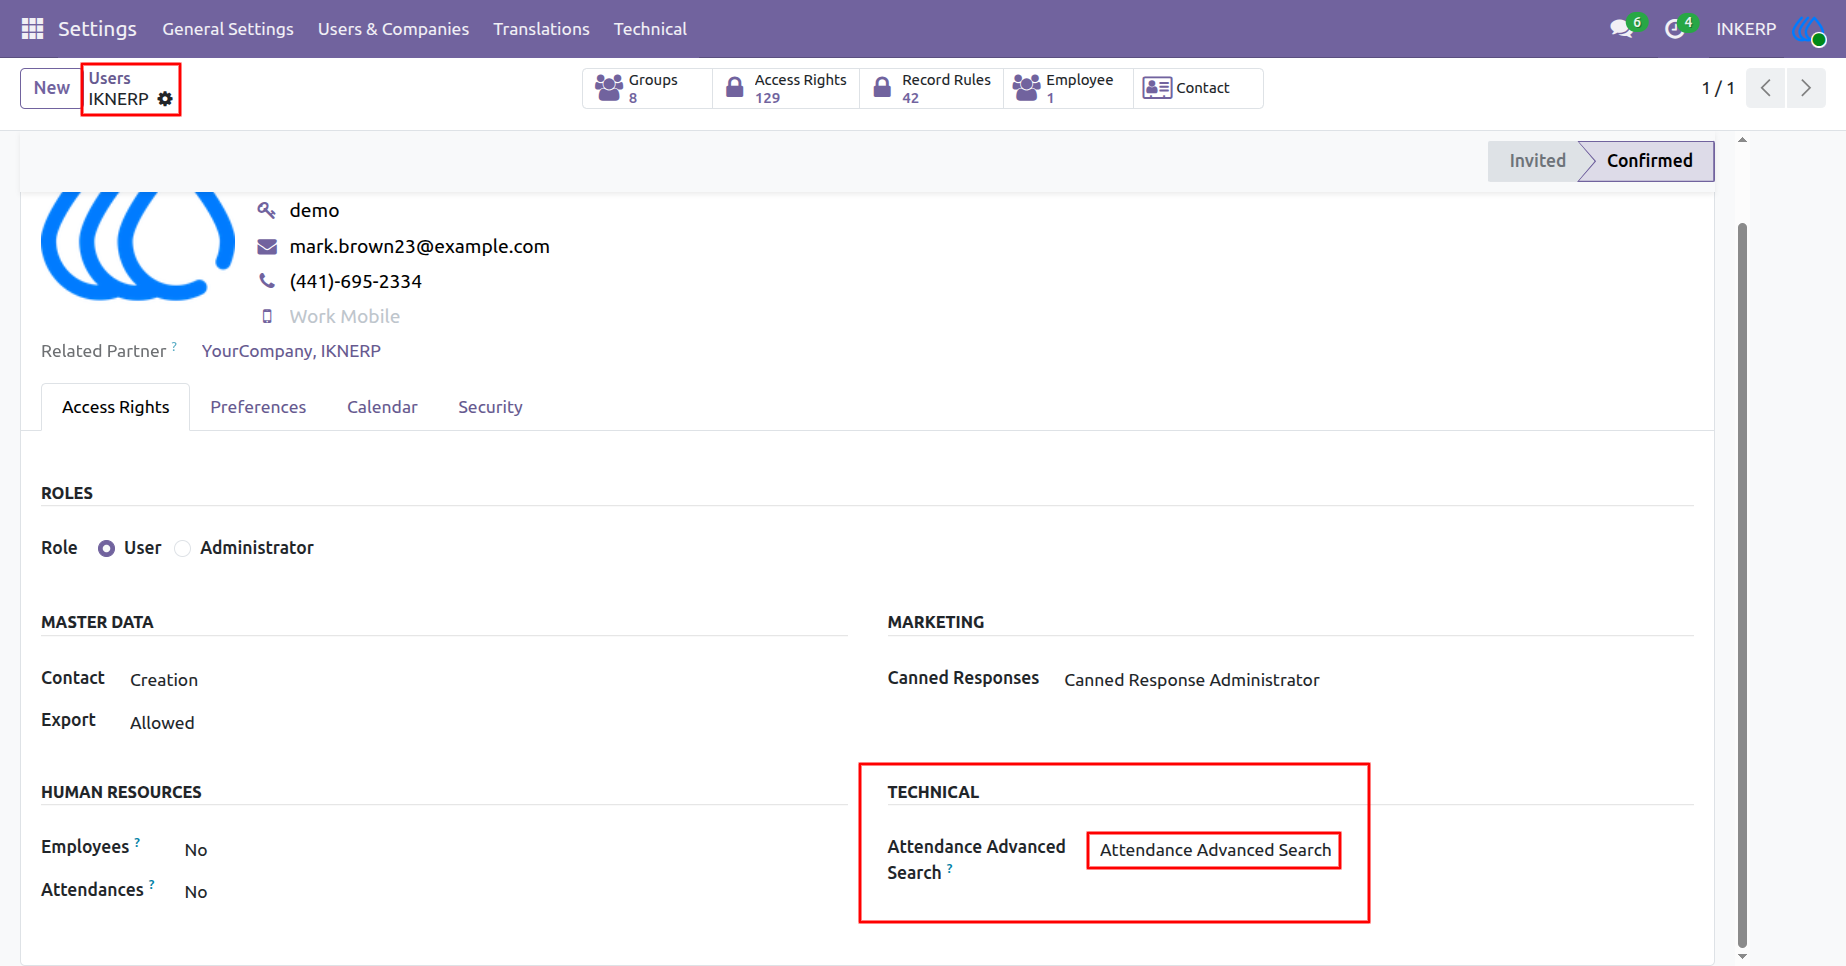This screenshot has width=1846, height=966.
Task: Click the INKERP company name in top bar
Action: (x=1746, y=29)
